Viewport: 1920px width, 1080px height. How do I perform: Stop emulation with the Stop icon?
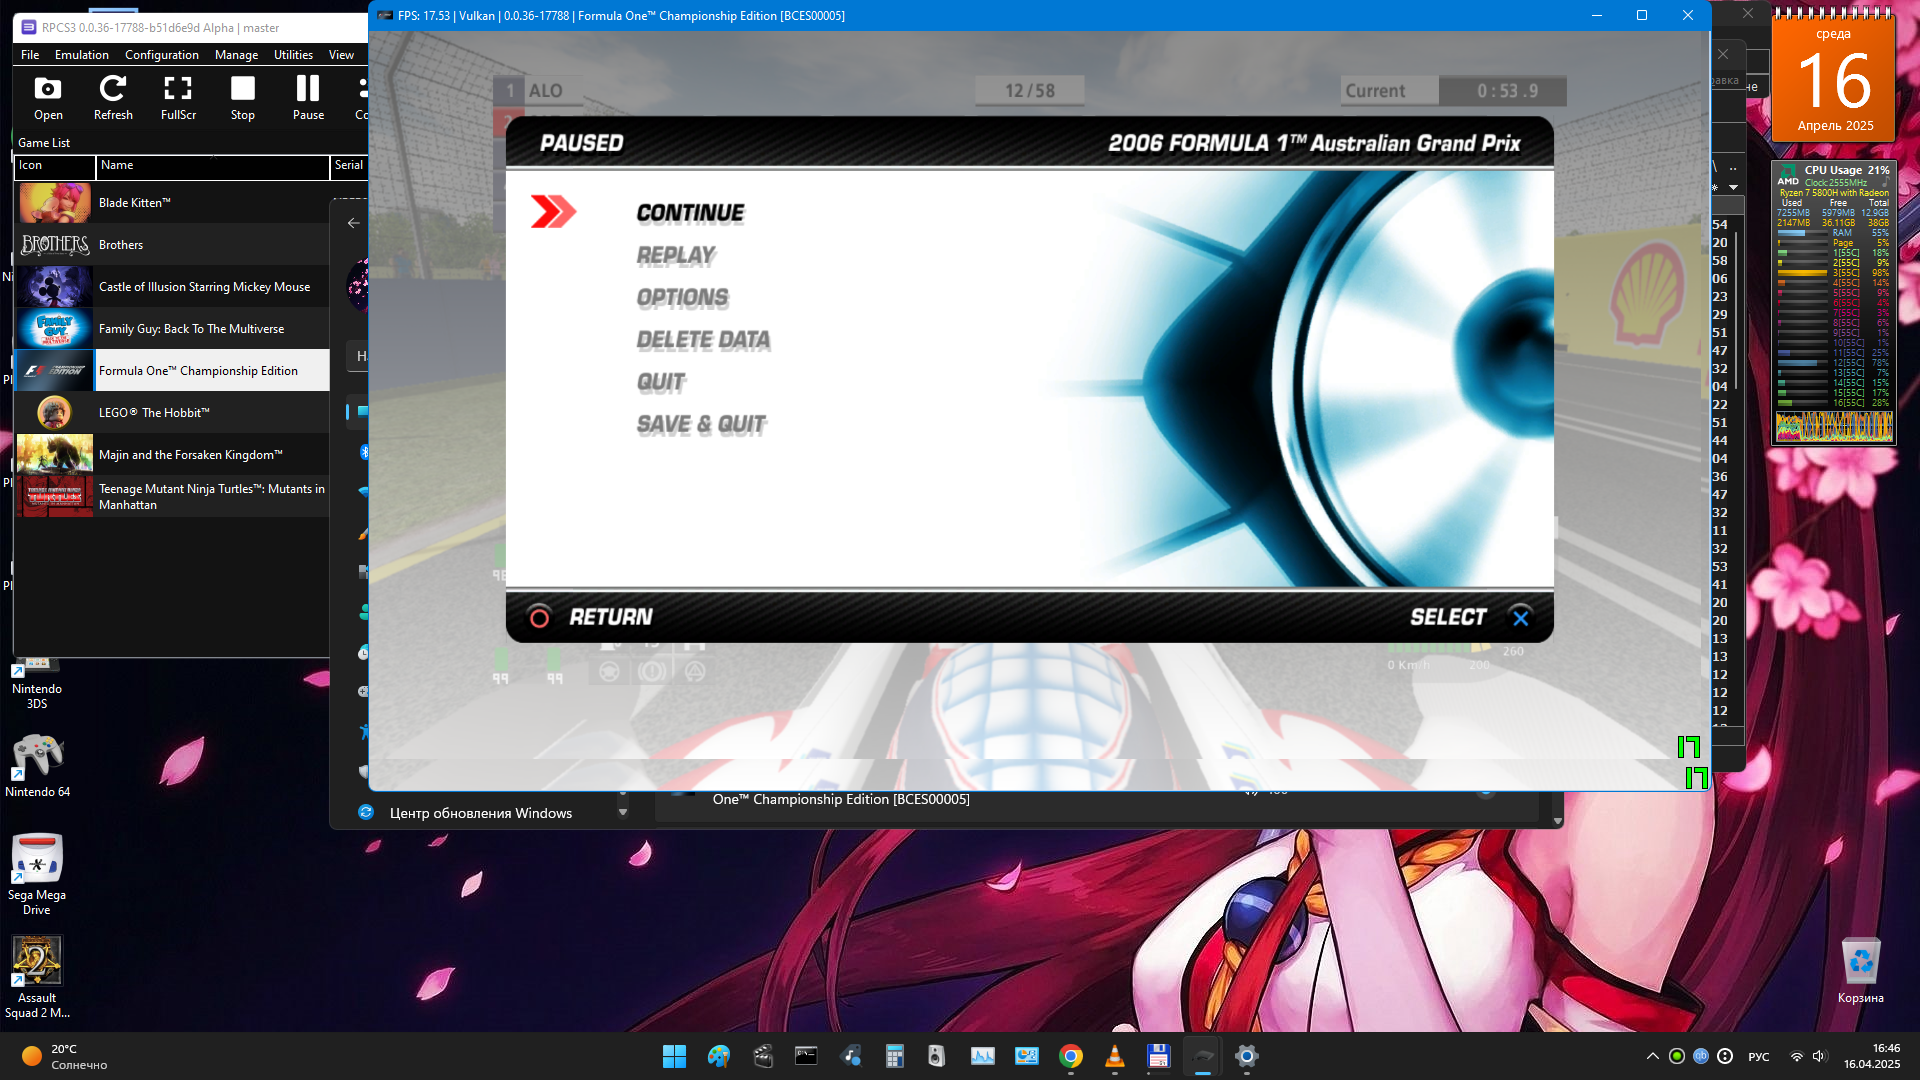point(243,98)
